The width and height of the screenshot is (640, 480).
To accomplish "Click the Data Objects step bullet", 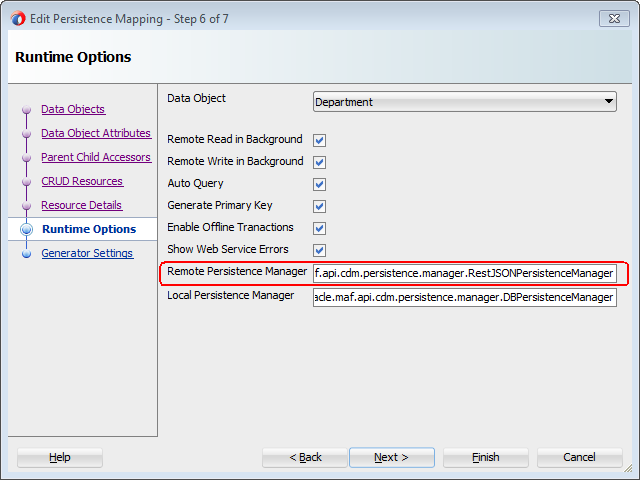I will (27, 109).
